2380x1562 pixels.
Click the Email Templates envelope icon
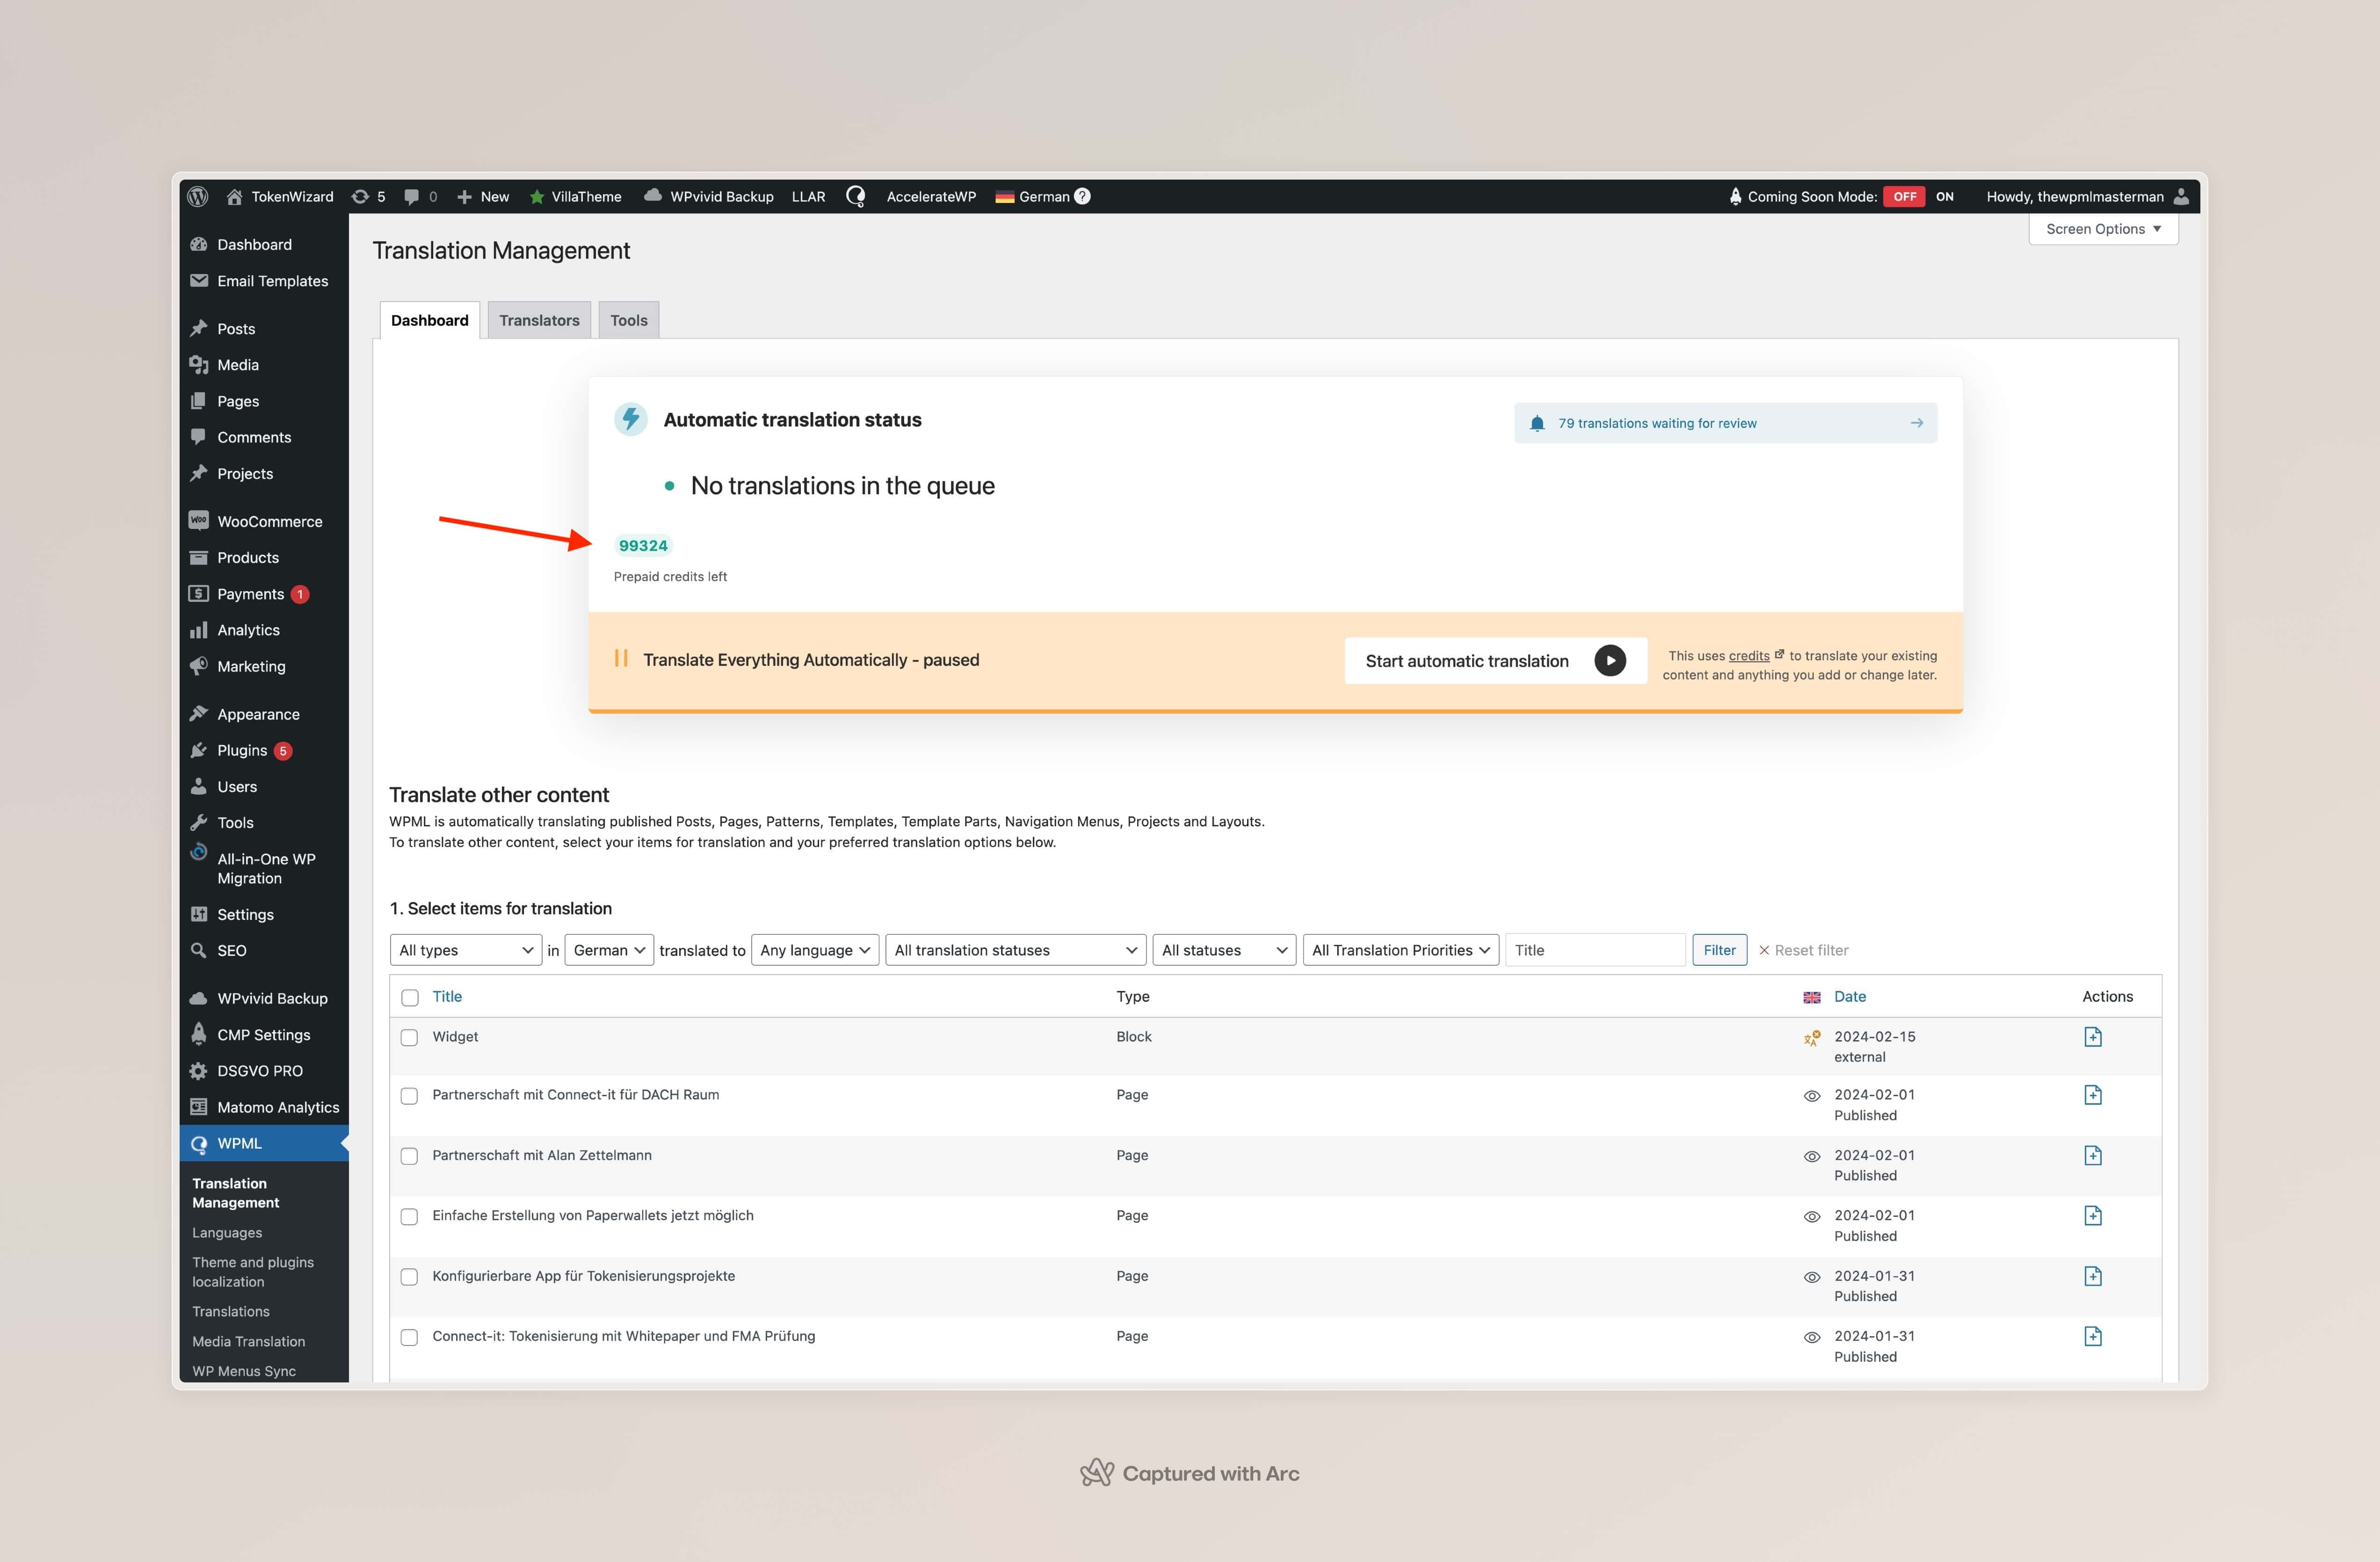click(x=199, y=280)
